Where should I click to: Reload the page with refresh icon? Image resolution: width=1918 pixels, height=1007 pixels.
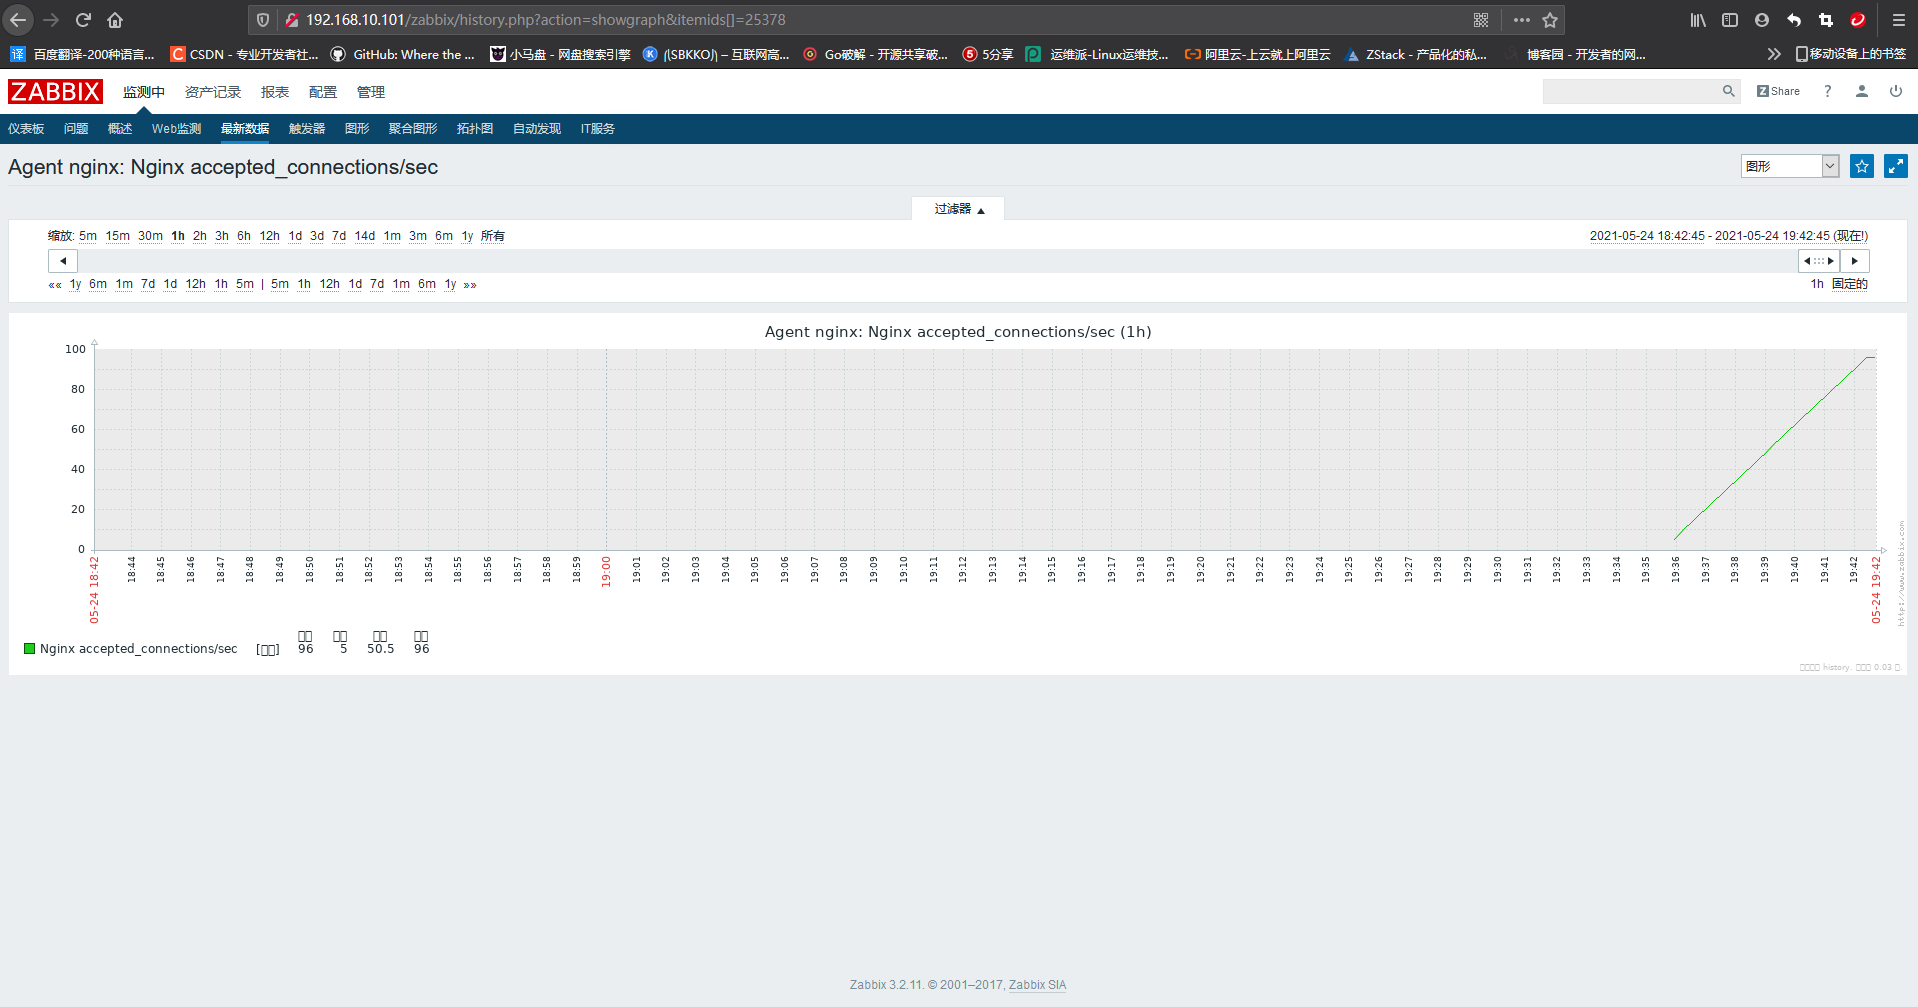[x=83, y=20]
